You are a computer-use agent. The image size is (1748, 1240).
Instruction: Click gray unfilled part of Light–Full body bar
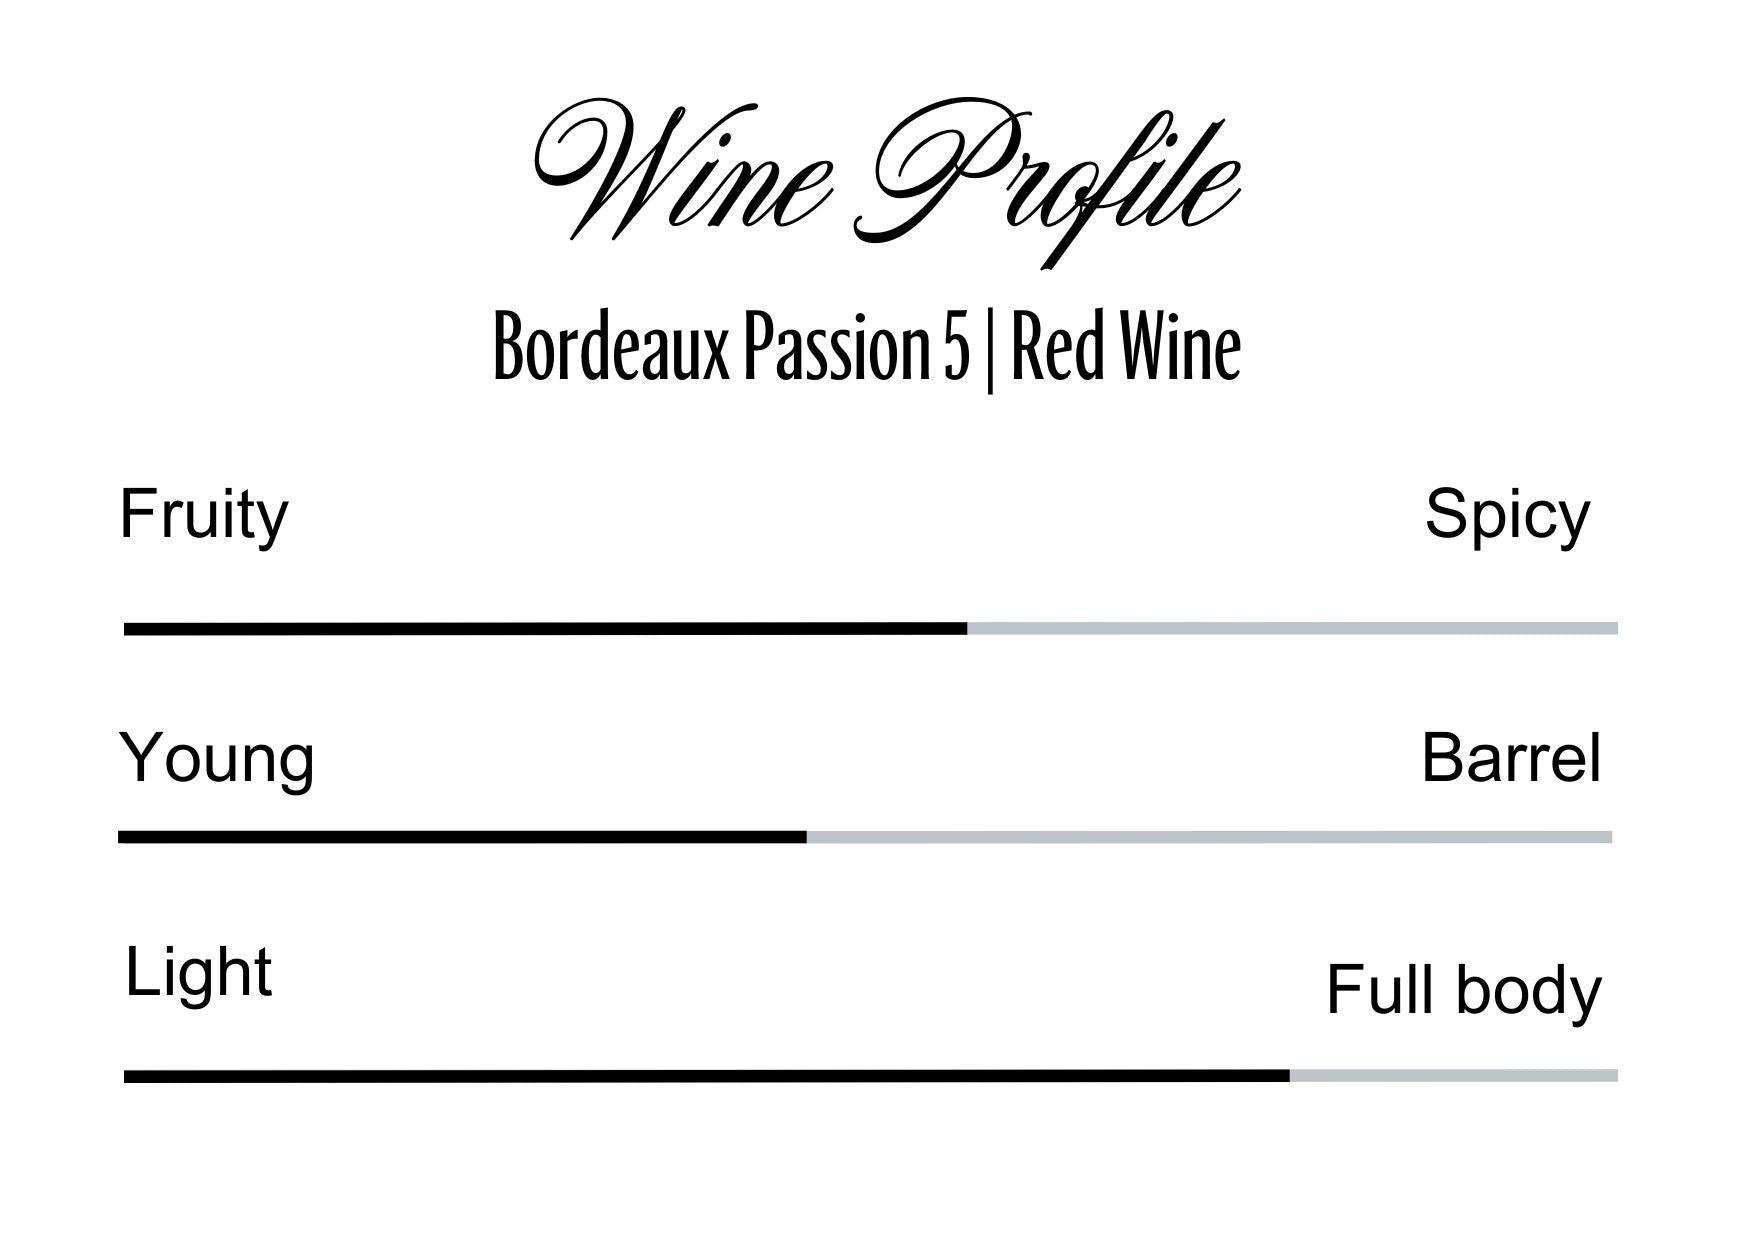coord(1453,1076)
